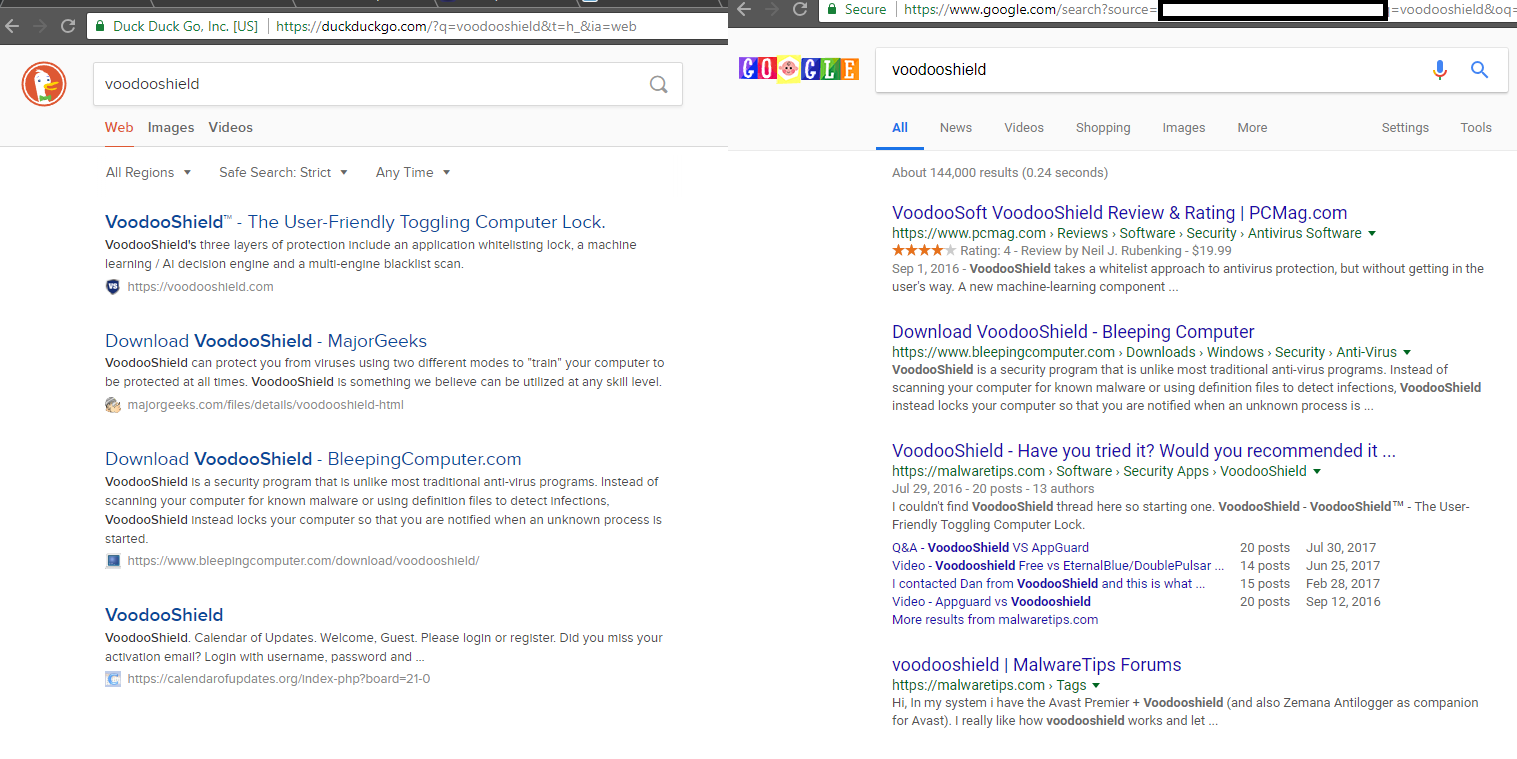
Task: Open Google's More search categories menu
Action: [x=1252, y=127]
